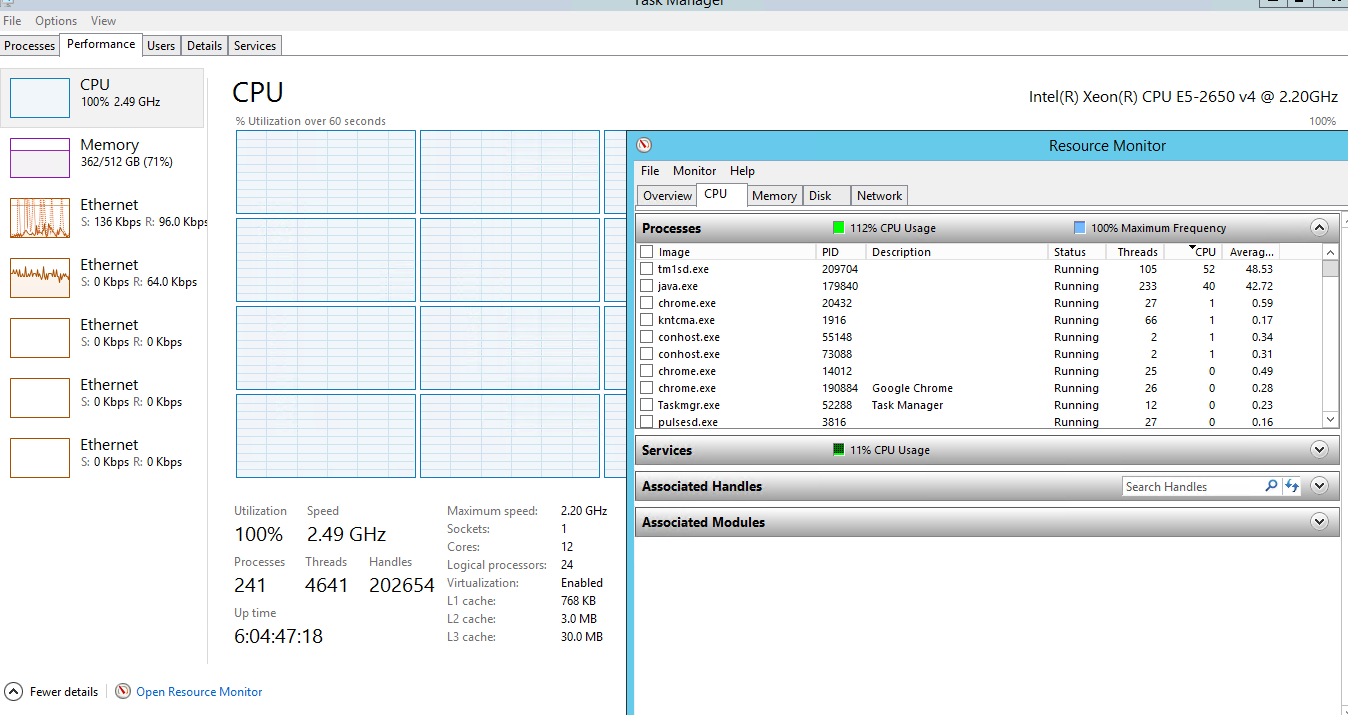Check the Taskmgr.exe process checkbox
This screenshot has width=1348, height=715.
pyautogui.click(x=647, y=405)
